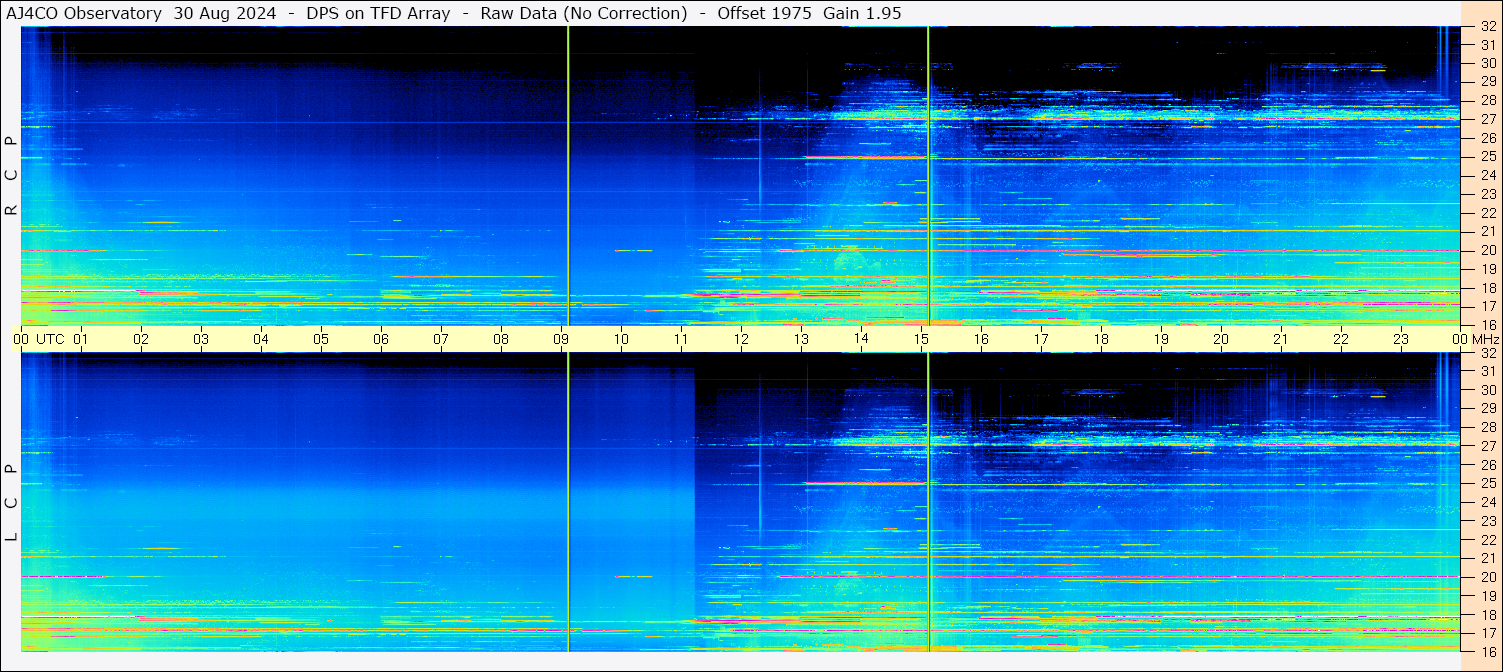The image size is (1503, 672).
Task: Click the 27 MHz label on lower frequency scale
Action: [x=1487, y=446]
